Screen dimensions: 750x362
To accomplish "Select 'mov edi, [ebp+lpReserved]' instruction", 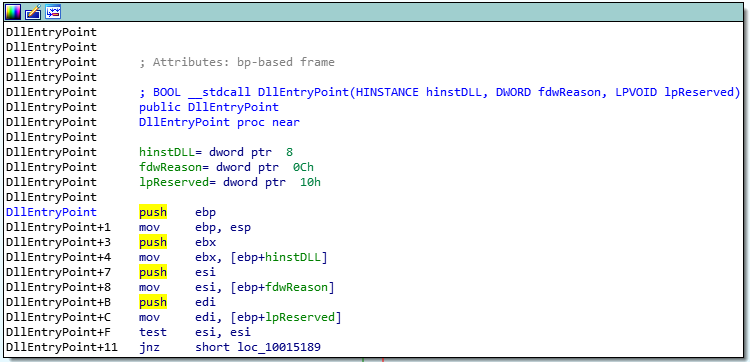I will pos(241,318).
